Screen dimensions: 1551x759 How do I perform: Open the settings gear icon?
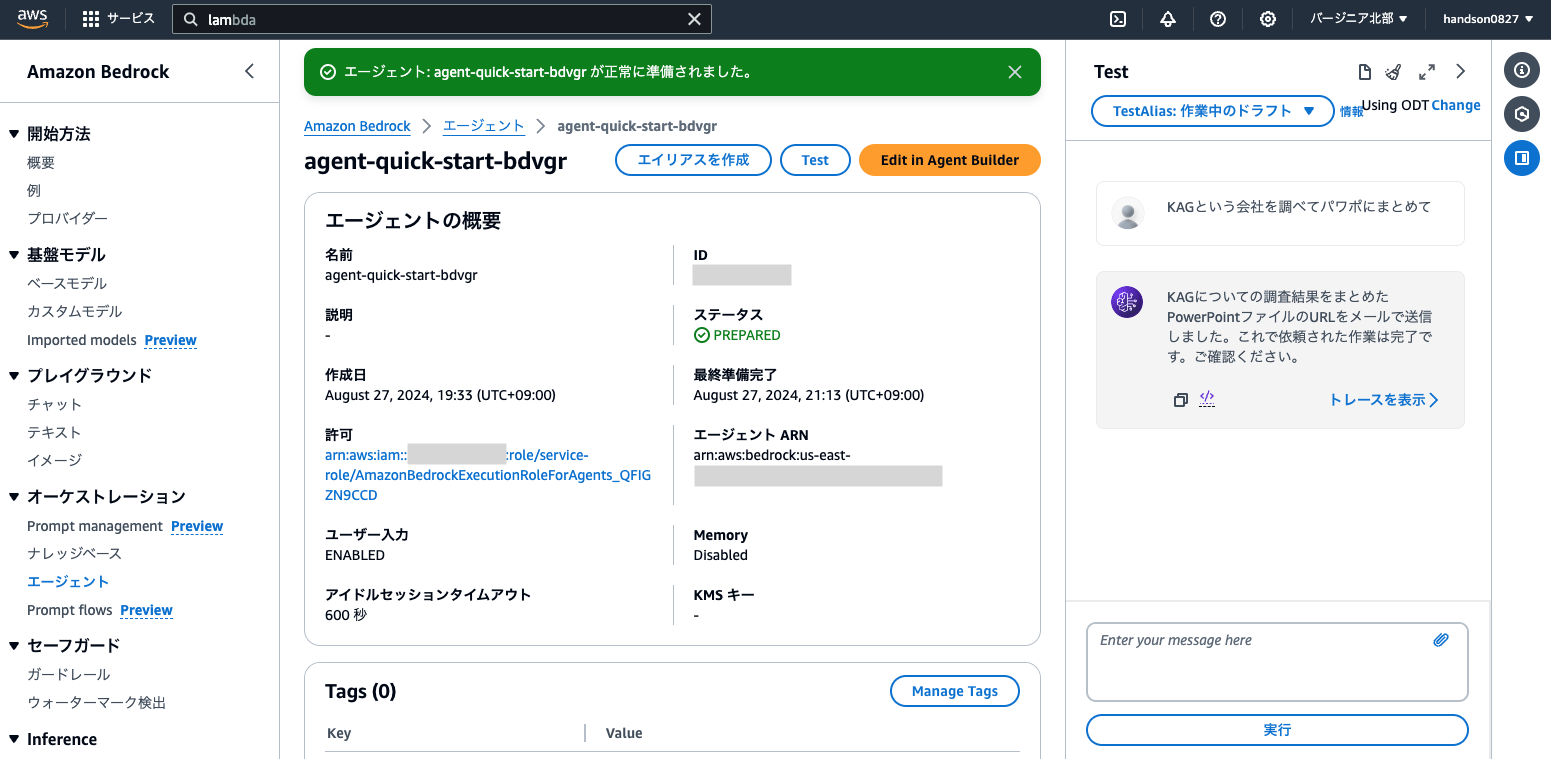tap(1268, 19)
